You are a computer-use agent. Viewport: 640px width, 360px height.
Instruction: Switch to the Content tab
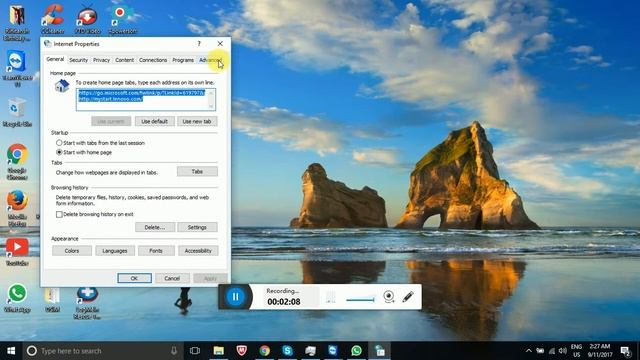[x=124, y=60]
